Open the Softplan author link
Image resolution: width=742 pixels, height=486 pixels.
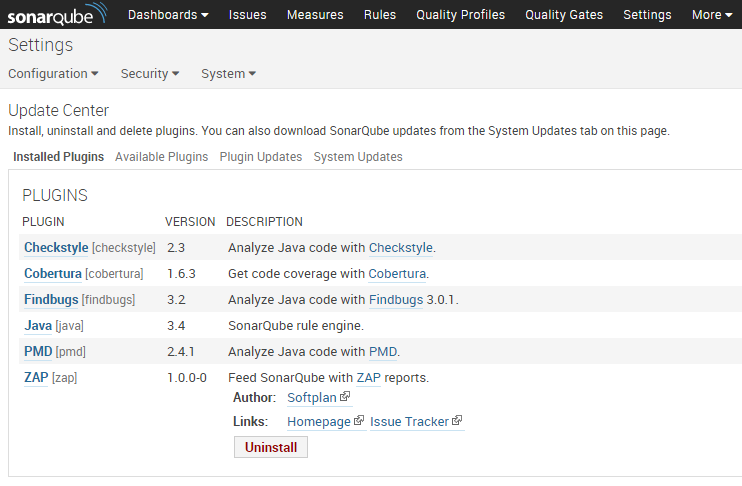(312, 398)
